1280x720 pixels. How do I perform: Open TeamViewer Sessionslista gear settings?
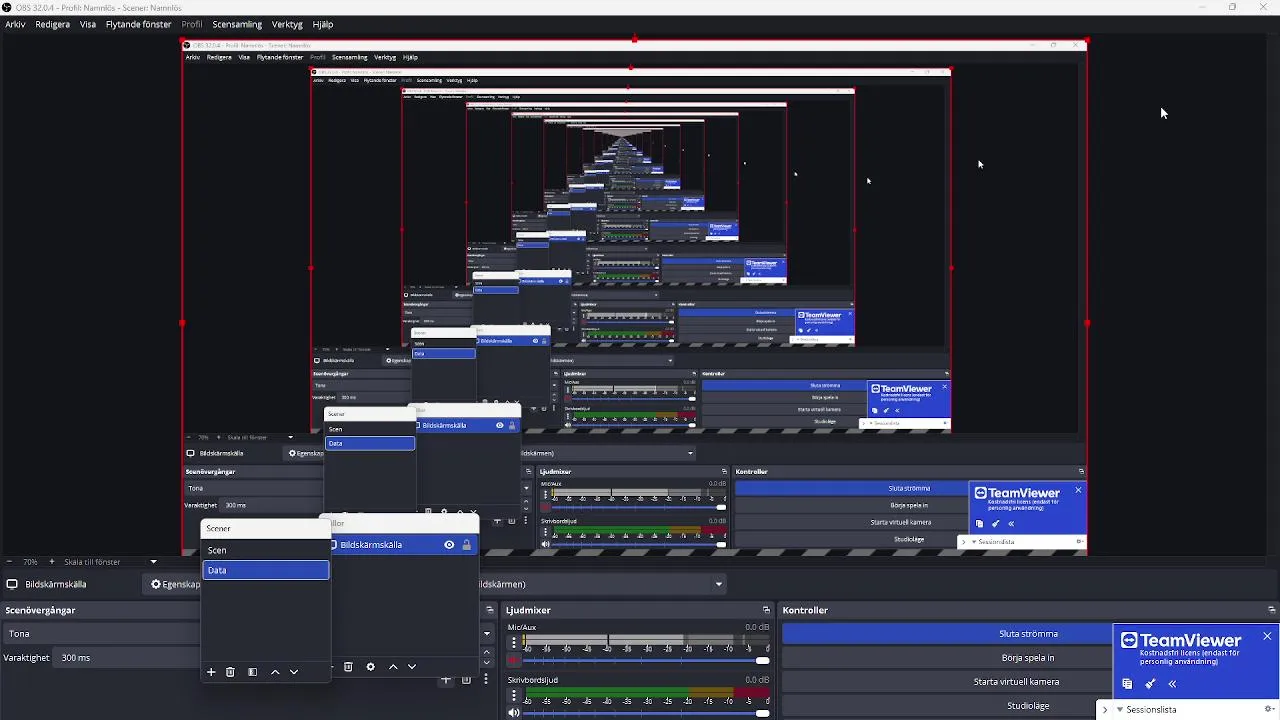[1269, 709]
